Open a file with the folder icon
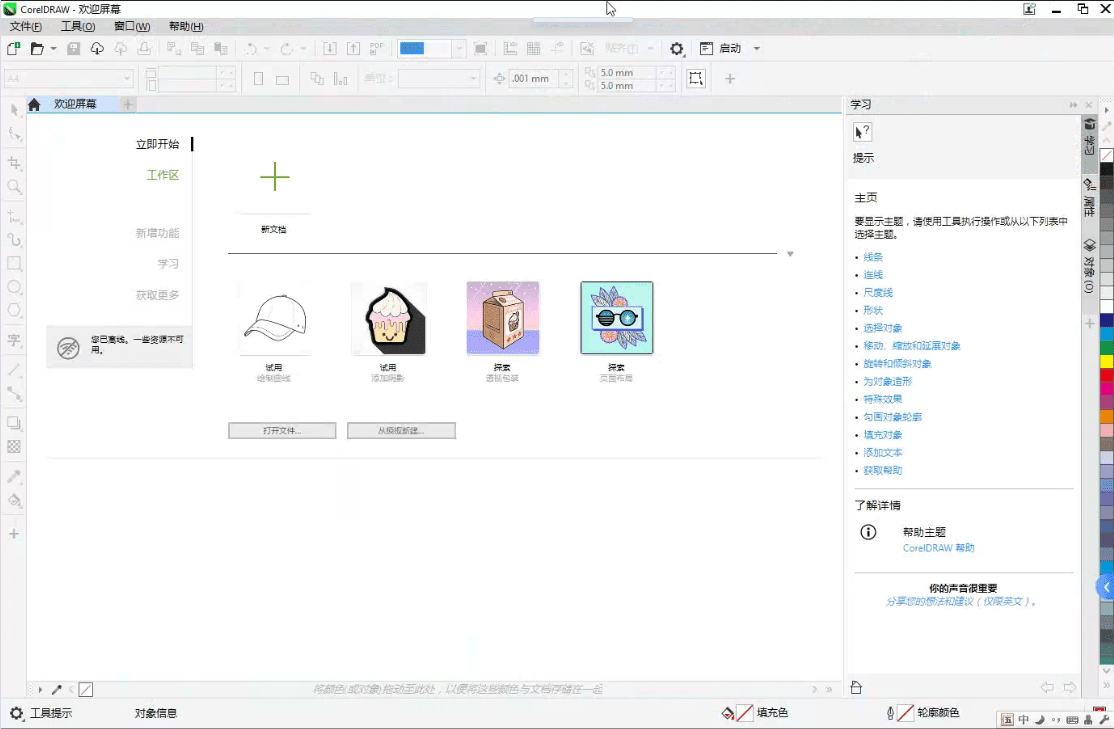Viewport: 1114px width, 729px height. click(37, 48)
